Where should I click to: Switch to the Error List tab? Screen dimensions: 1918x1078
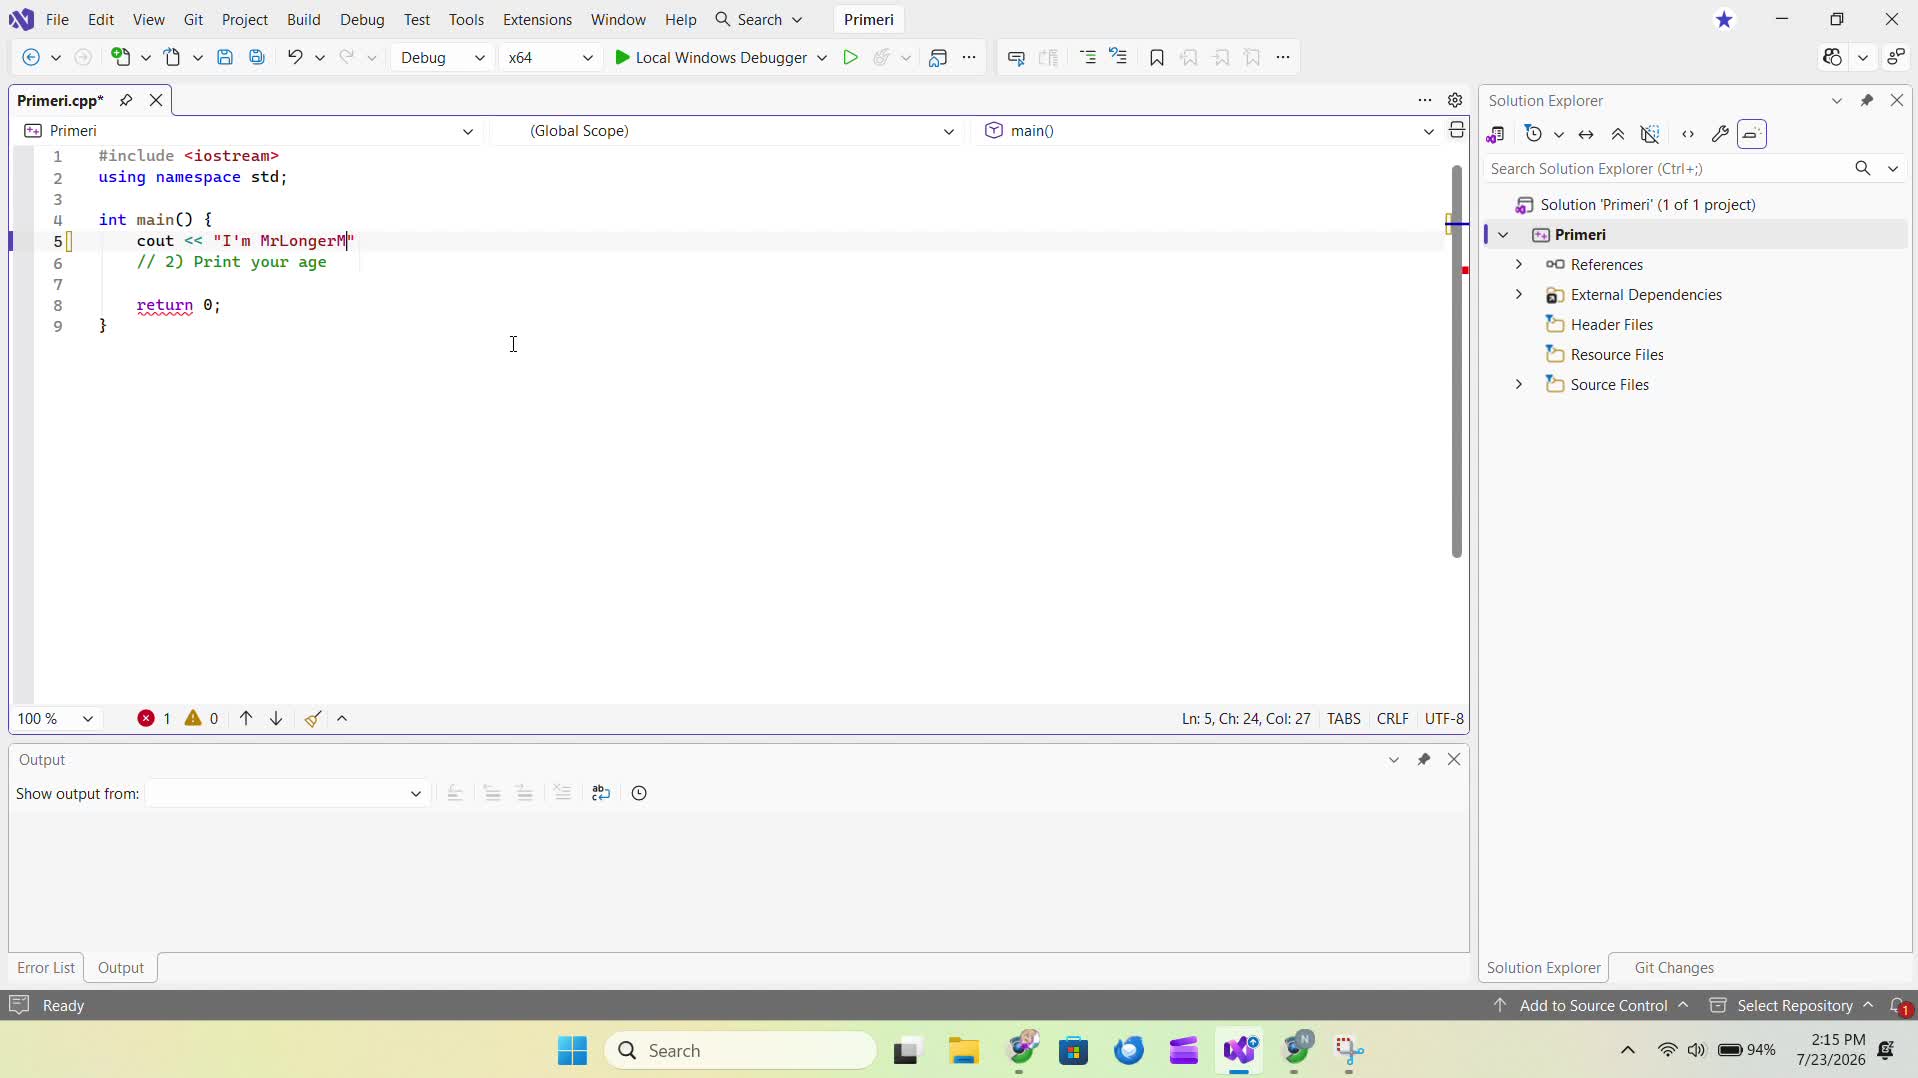tap(46, 968)
